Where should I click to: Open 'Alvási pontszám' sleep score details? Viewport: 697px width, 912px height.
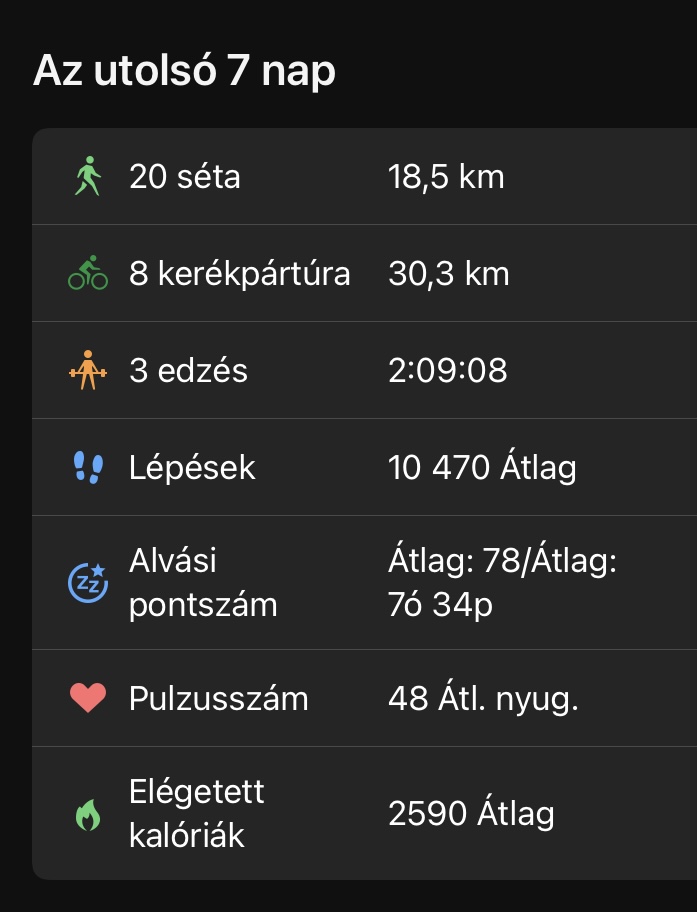[203, 582]
